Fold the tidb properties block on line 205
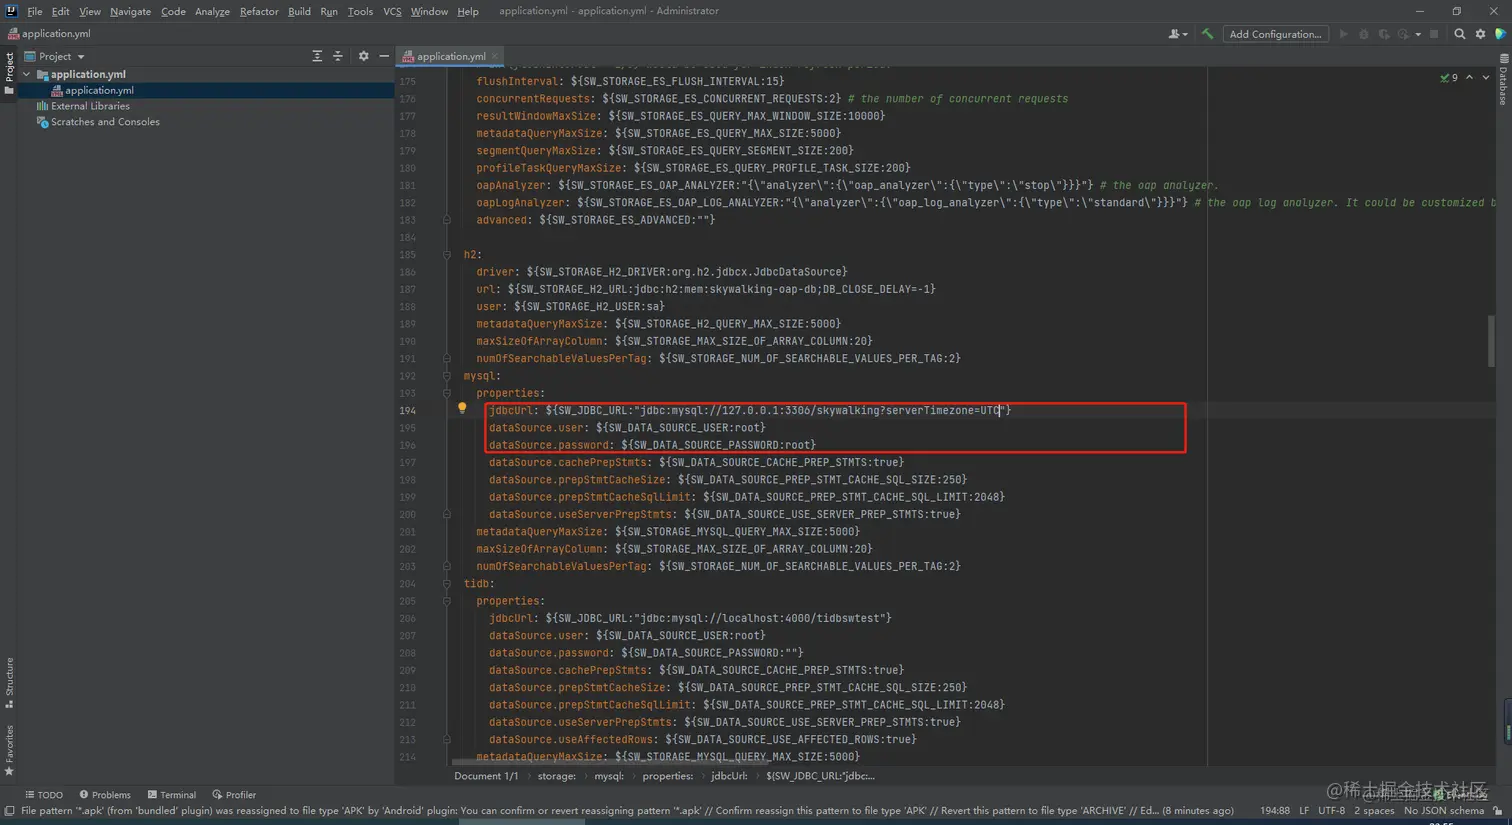The image size is (1512, 825). click(x=447, y=601)
